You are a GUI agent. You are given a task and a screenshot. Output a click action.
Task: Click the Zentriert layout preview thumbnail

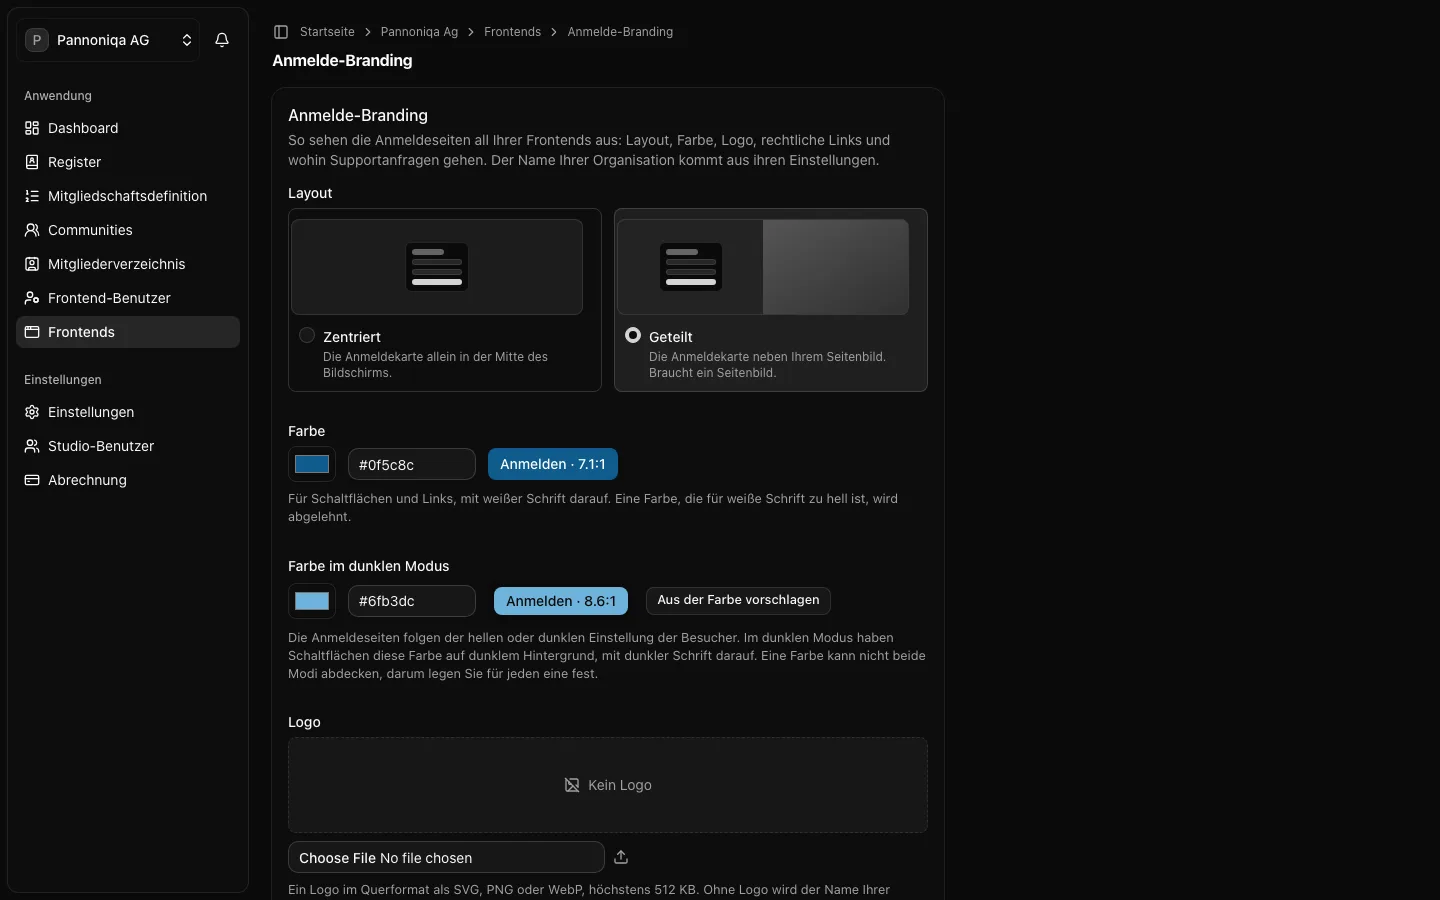(437, 267)
